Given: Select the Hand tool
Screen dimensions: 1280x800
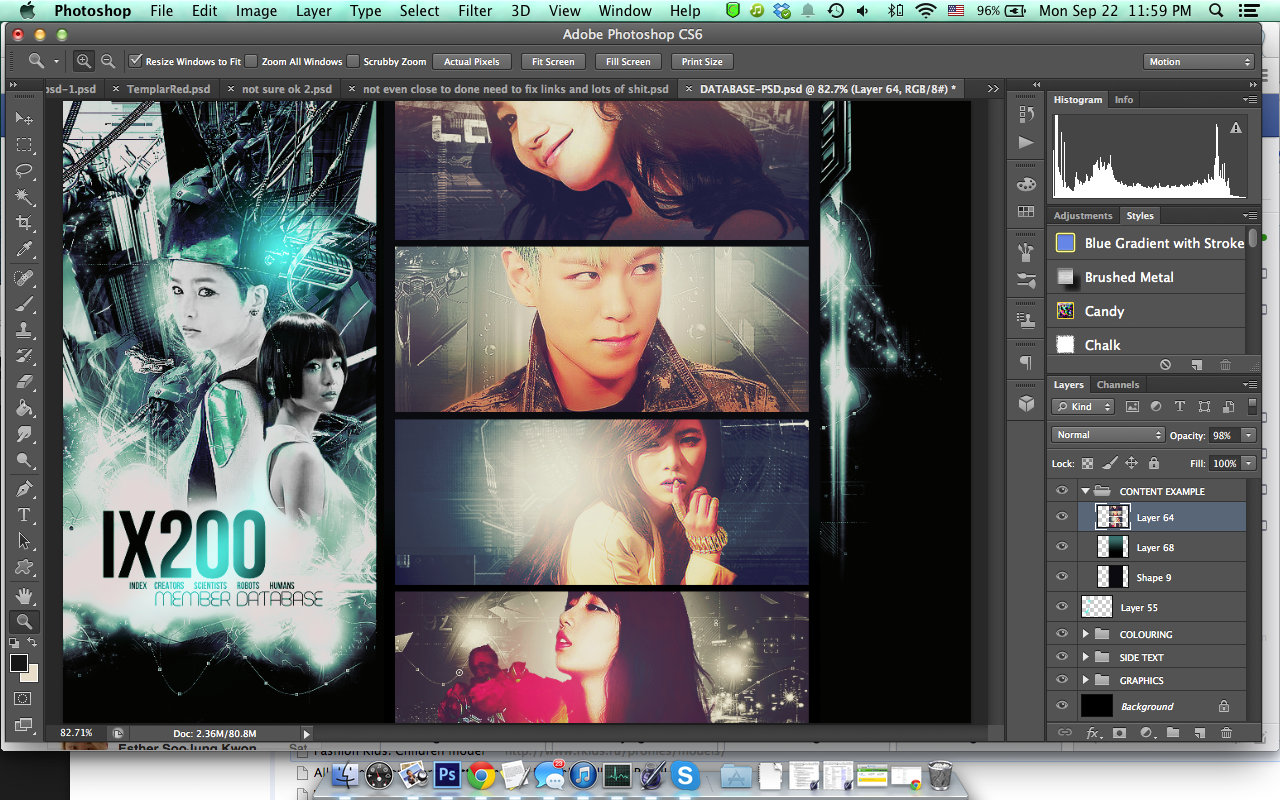Looking at the screenshot, I should click(x=24, y=596).
